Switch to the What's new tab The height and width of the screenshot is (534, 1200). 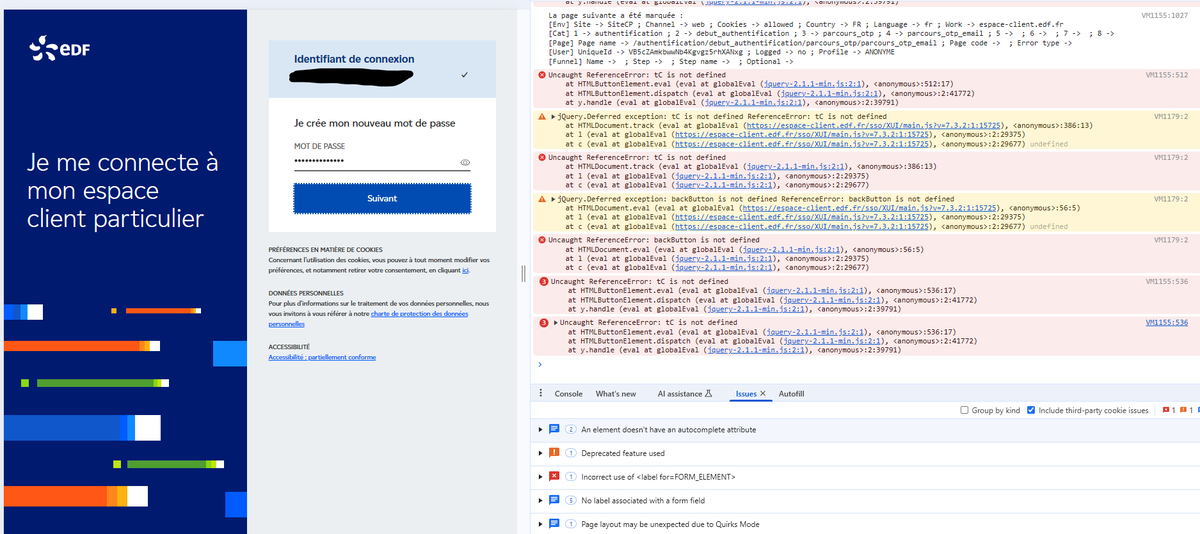(616, 394)
